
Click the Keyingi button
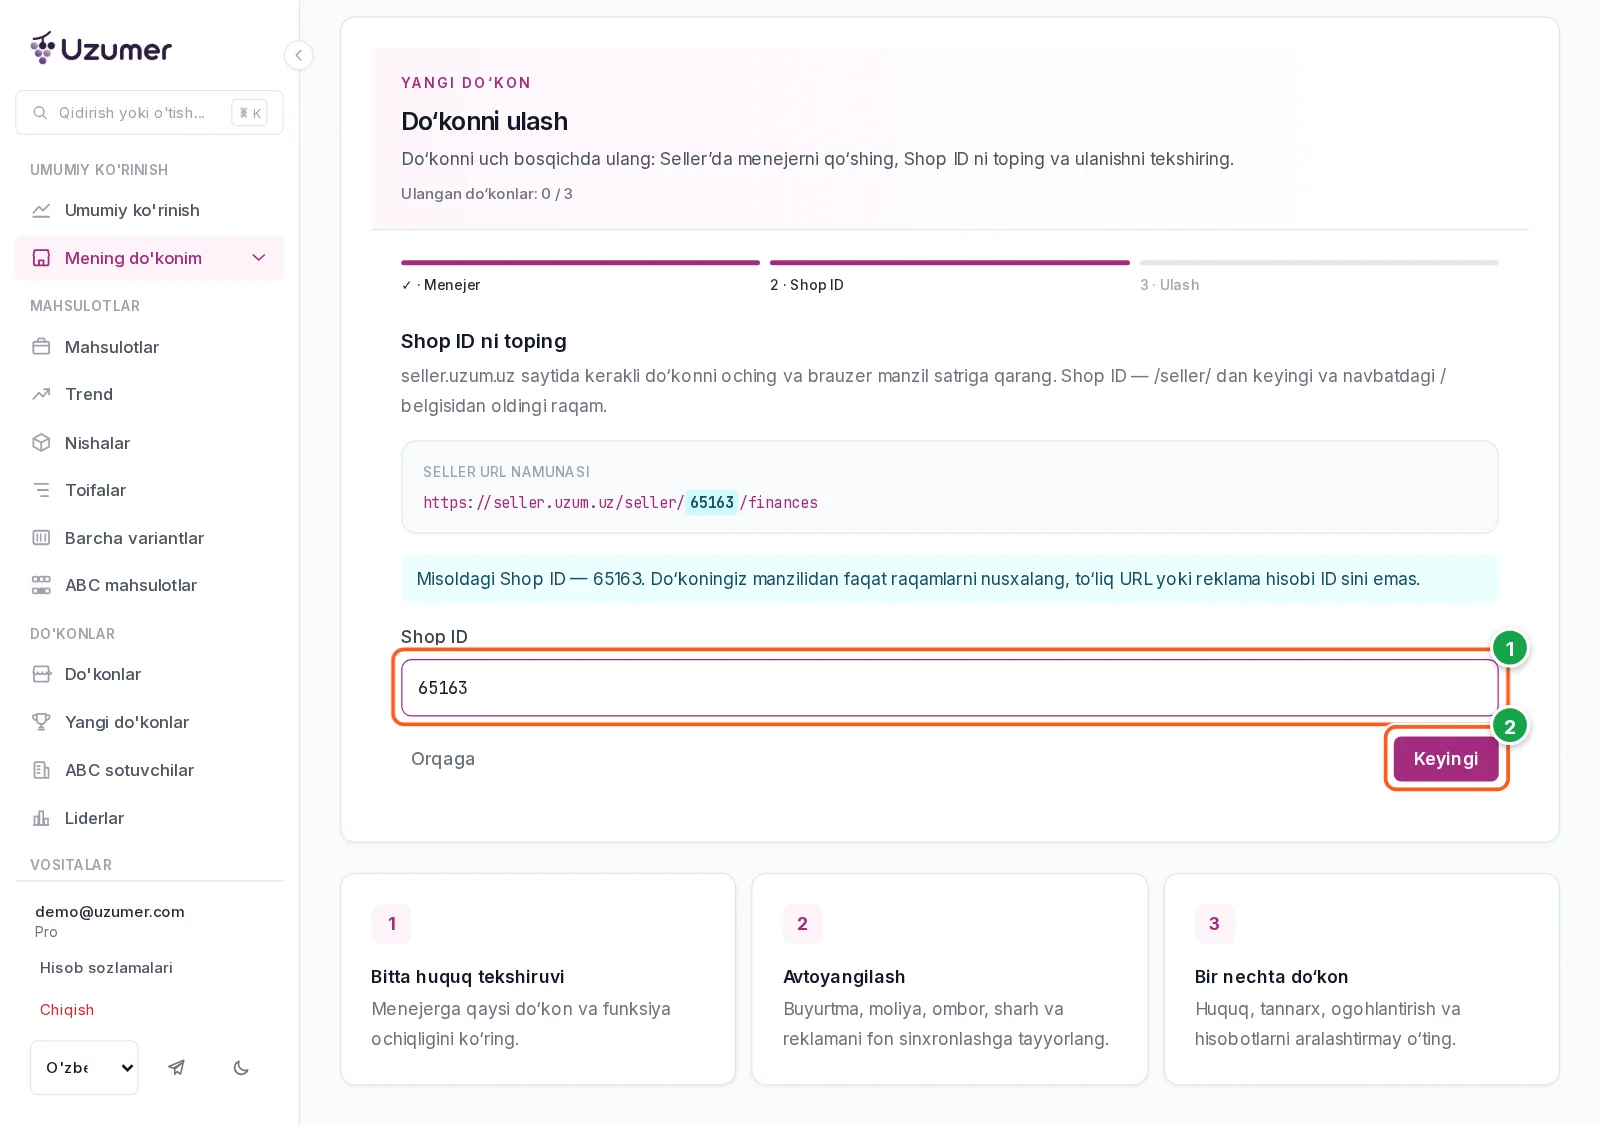coord(1446,759)
